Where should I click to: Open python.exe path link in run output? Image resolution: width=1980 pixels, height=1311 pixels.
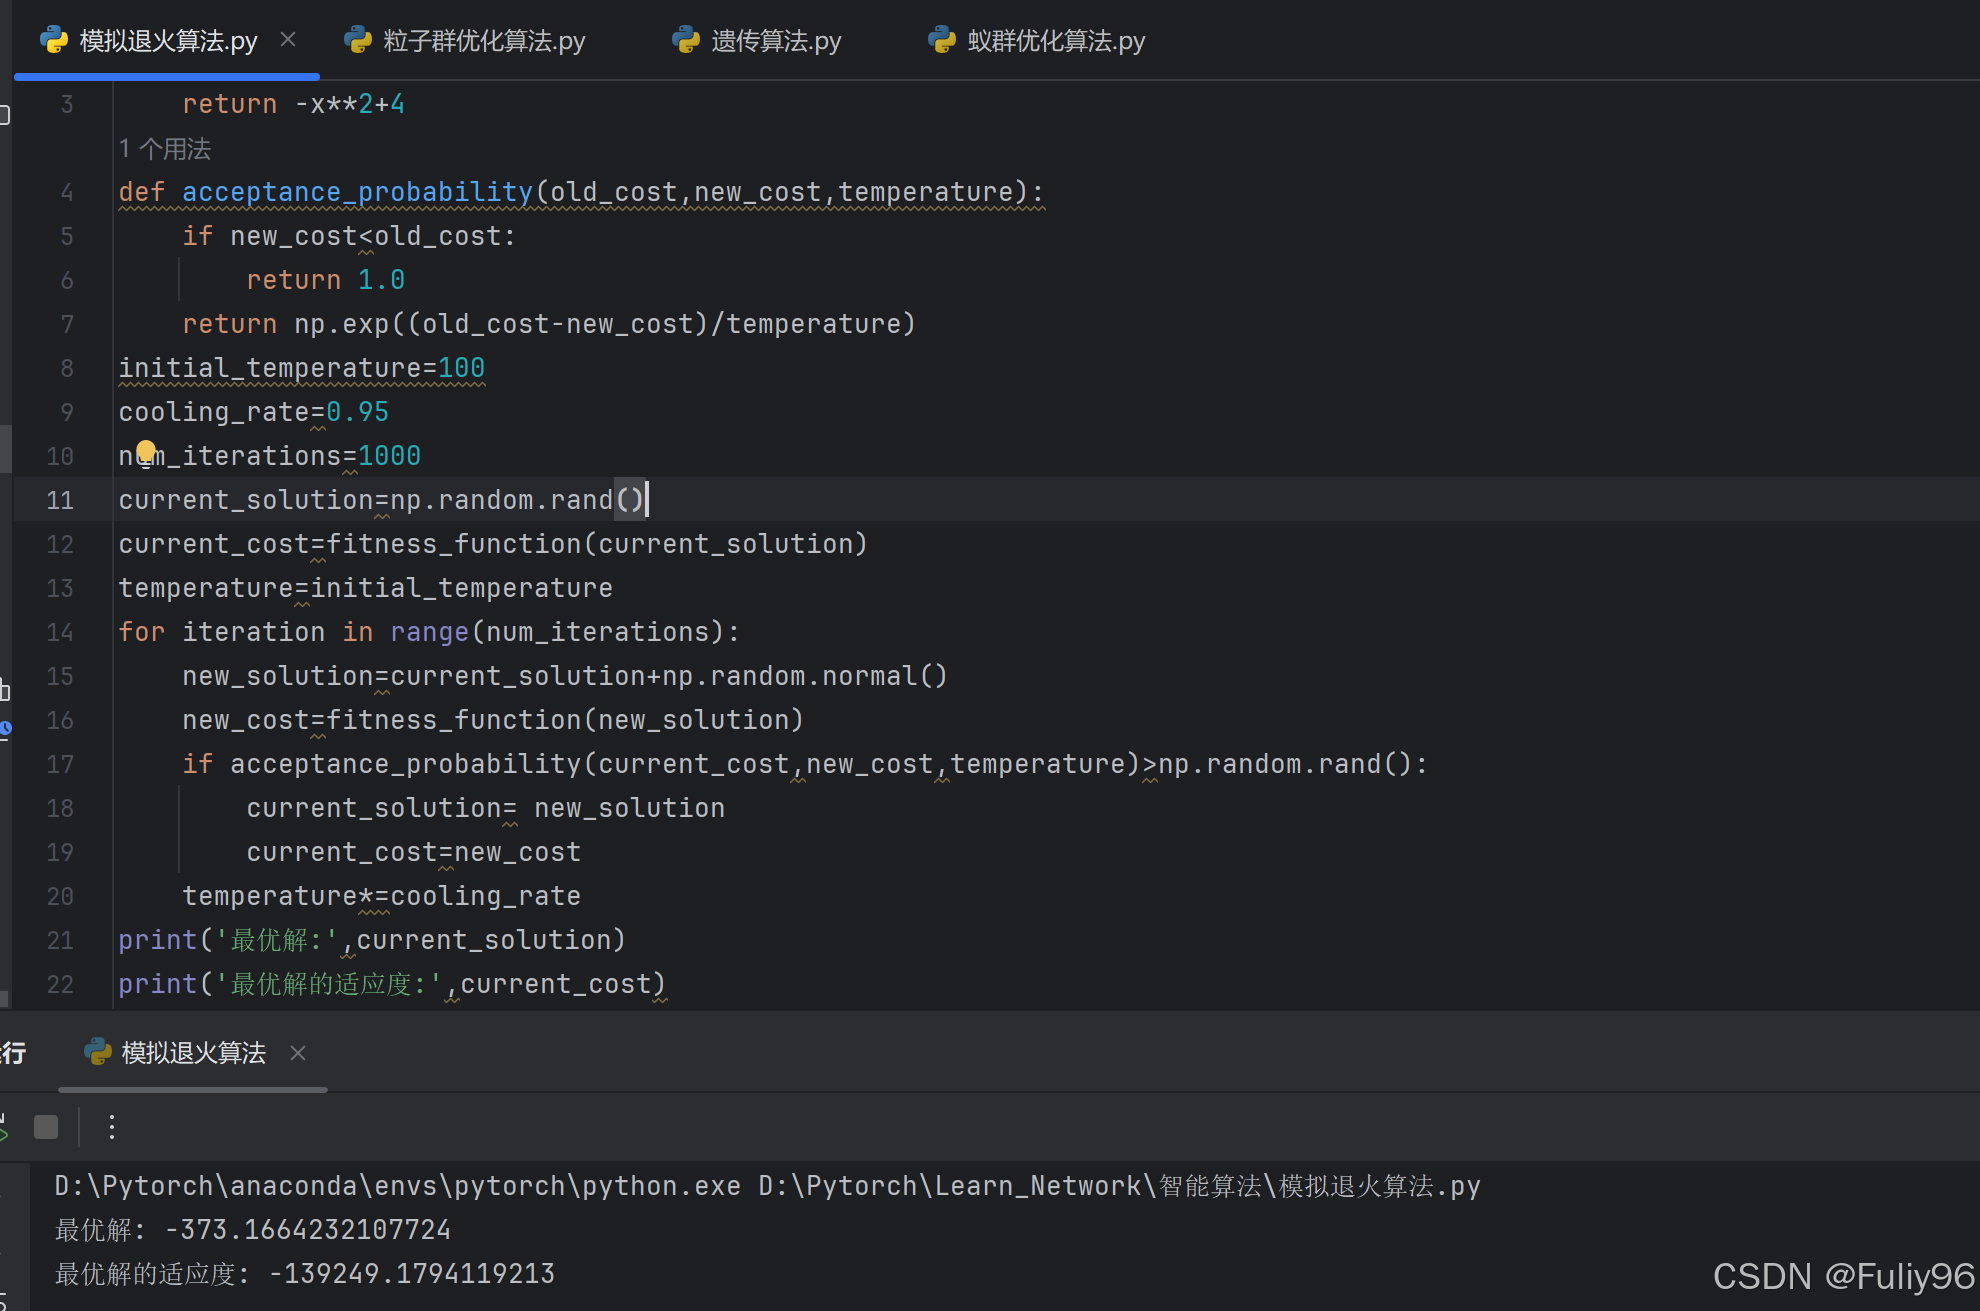(398, 1186)
